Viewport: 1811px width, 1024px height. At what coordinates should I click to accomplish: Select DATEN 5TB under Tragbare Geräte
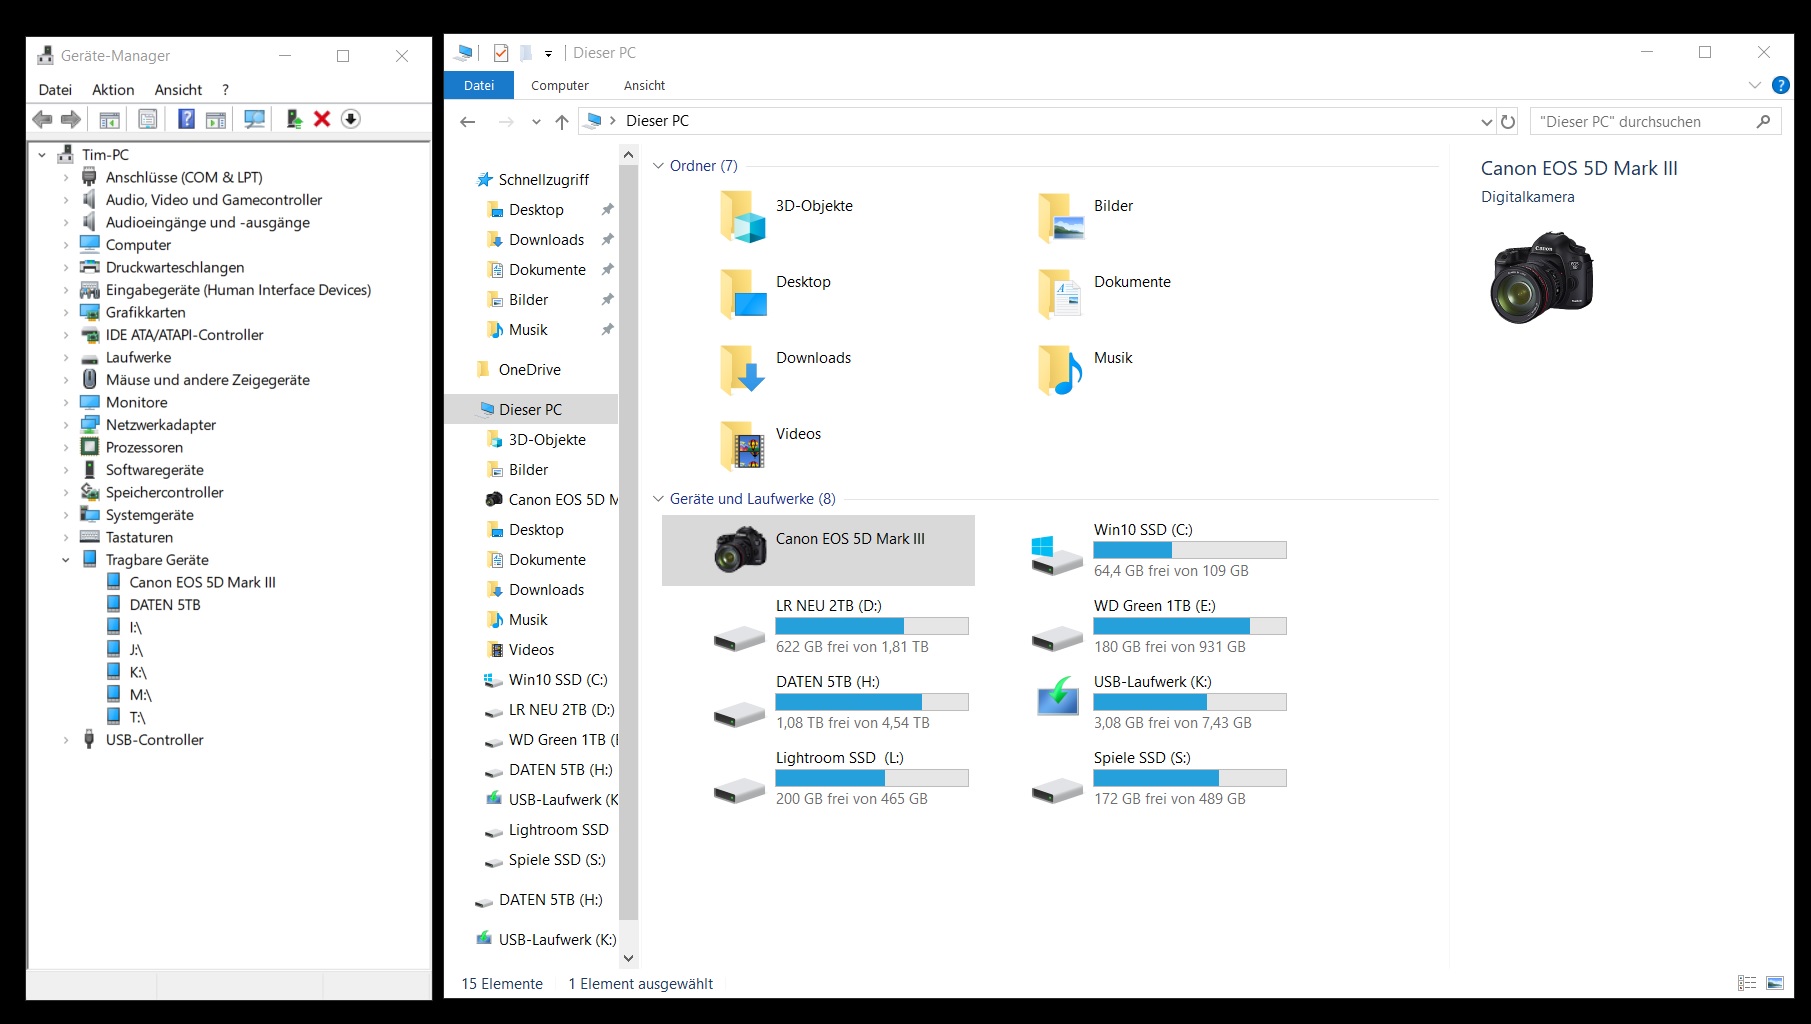pyautogui.click(x=164, y=605)
